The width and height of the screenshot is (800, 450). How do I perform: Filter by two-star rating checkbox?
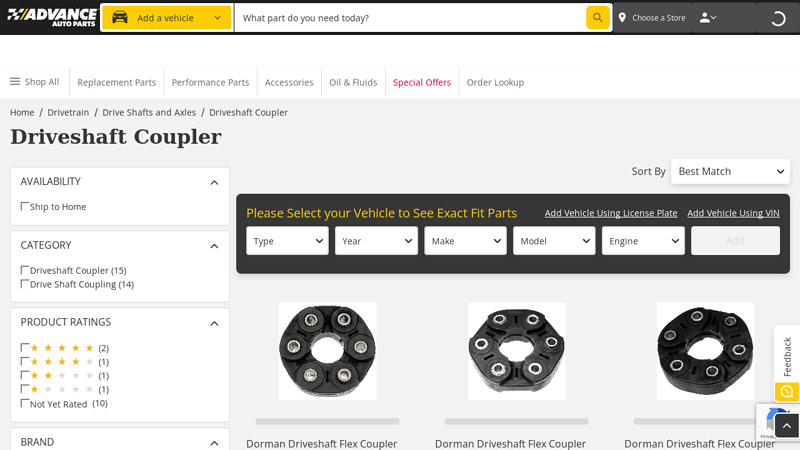24,375
